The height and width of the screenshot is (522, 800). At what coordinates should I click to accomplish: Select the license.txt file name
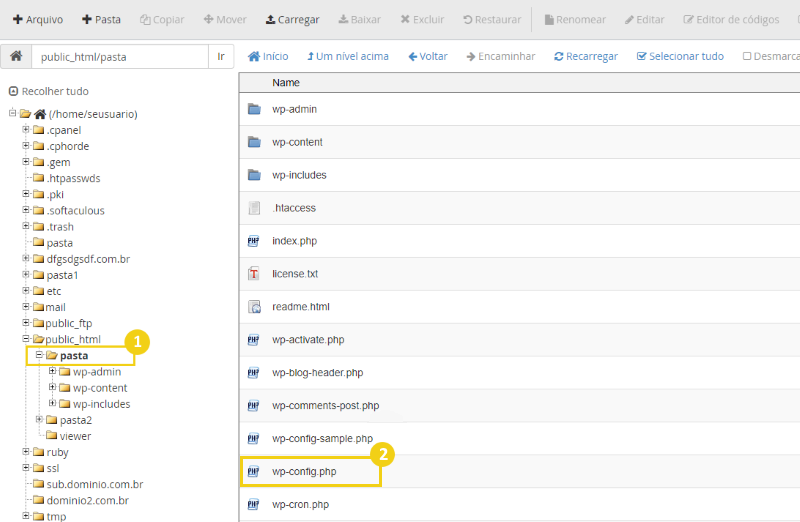pos(295,274)
